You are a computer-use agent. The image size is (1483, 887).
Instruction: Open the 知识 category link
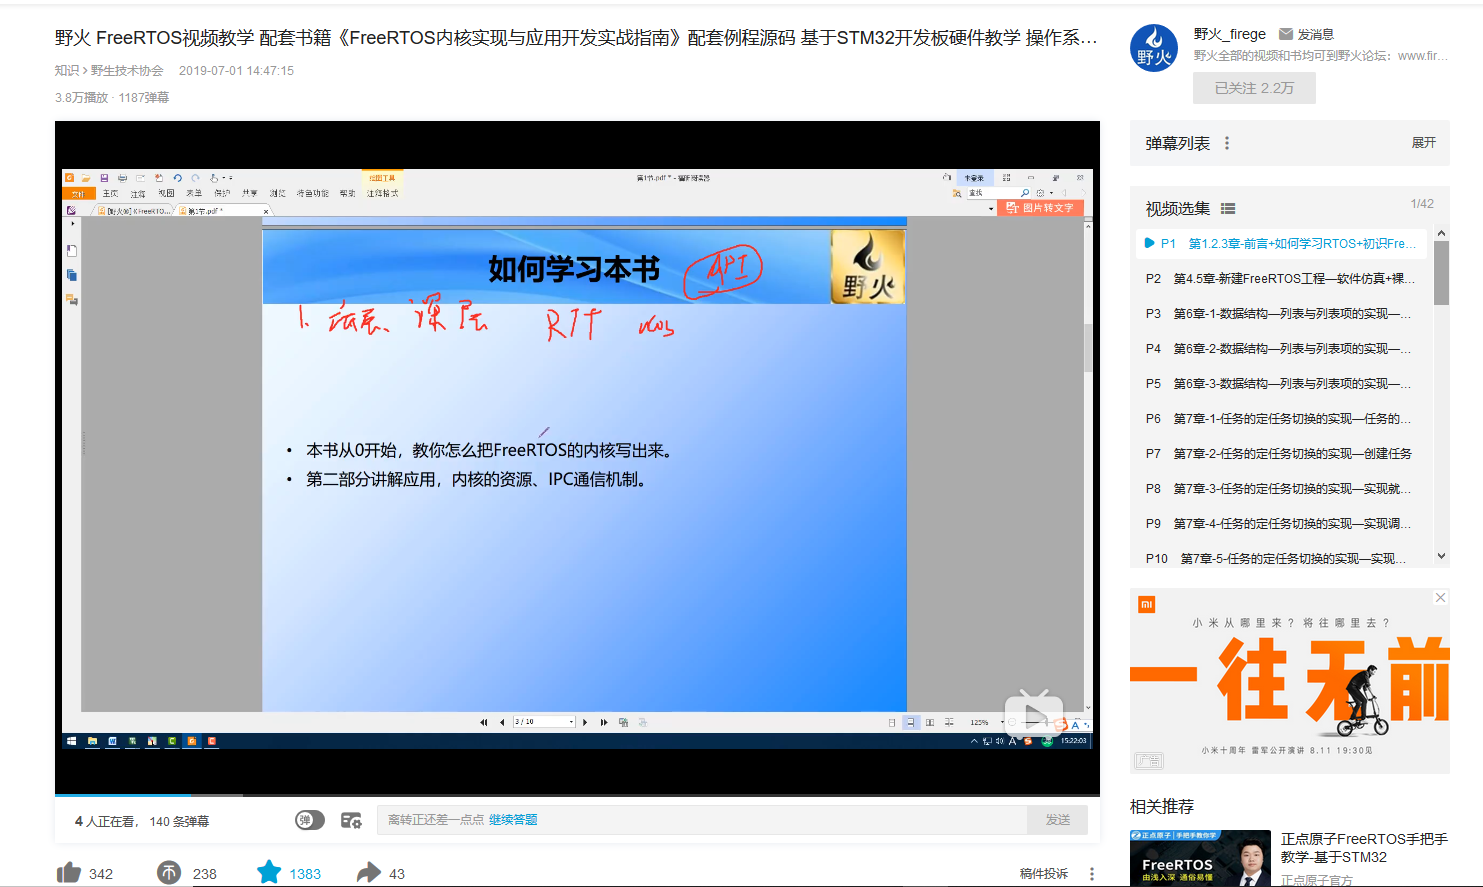67,71
